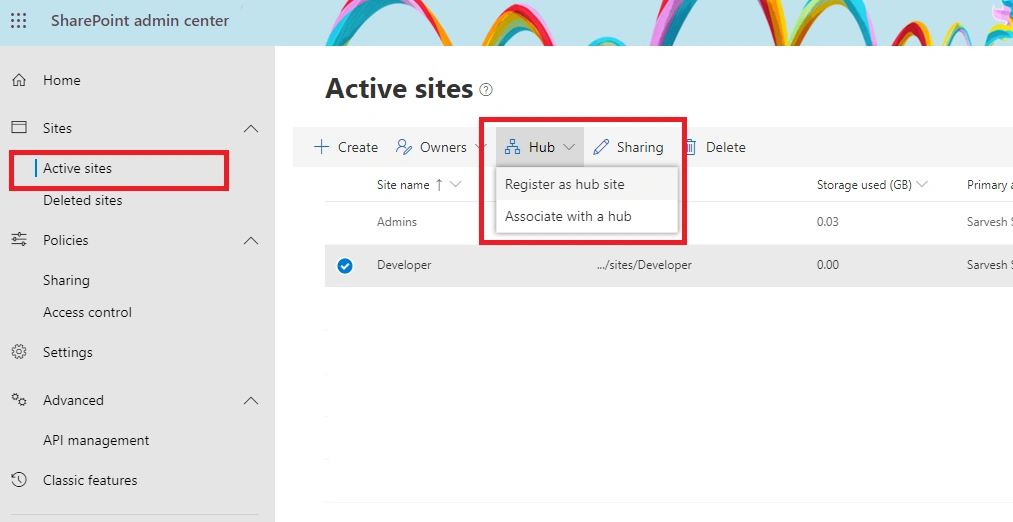
Task: Click the Sites window icon in sidebar
Action: (x=19, y=127)
